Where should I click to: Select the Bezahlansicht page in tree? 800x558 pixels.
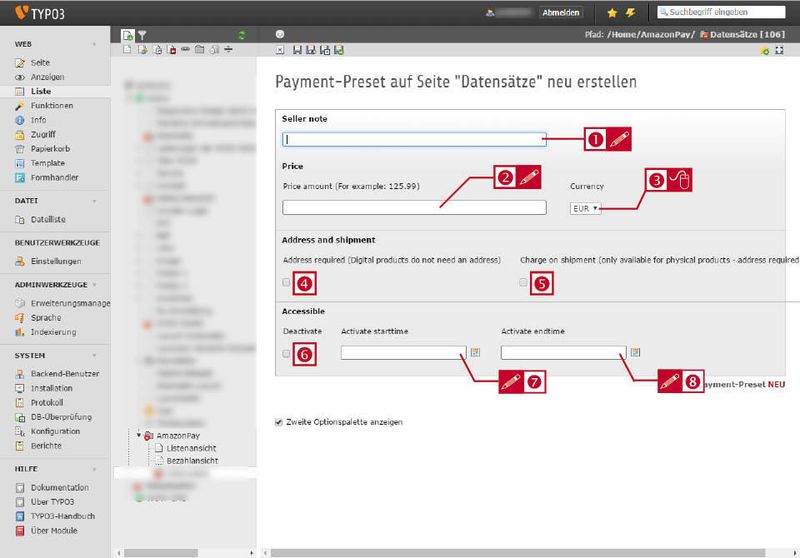pyautogui.click(x=192, y=460)
